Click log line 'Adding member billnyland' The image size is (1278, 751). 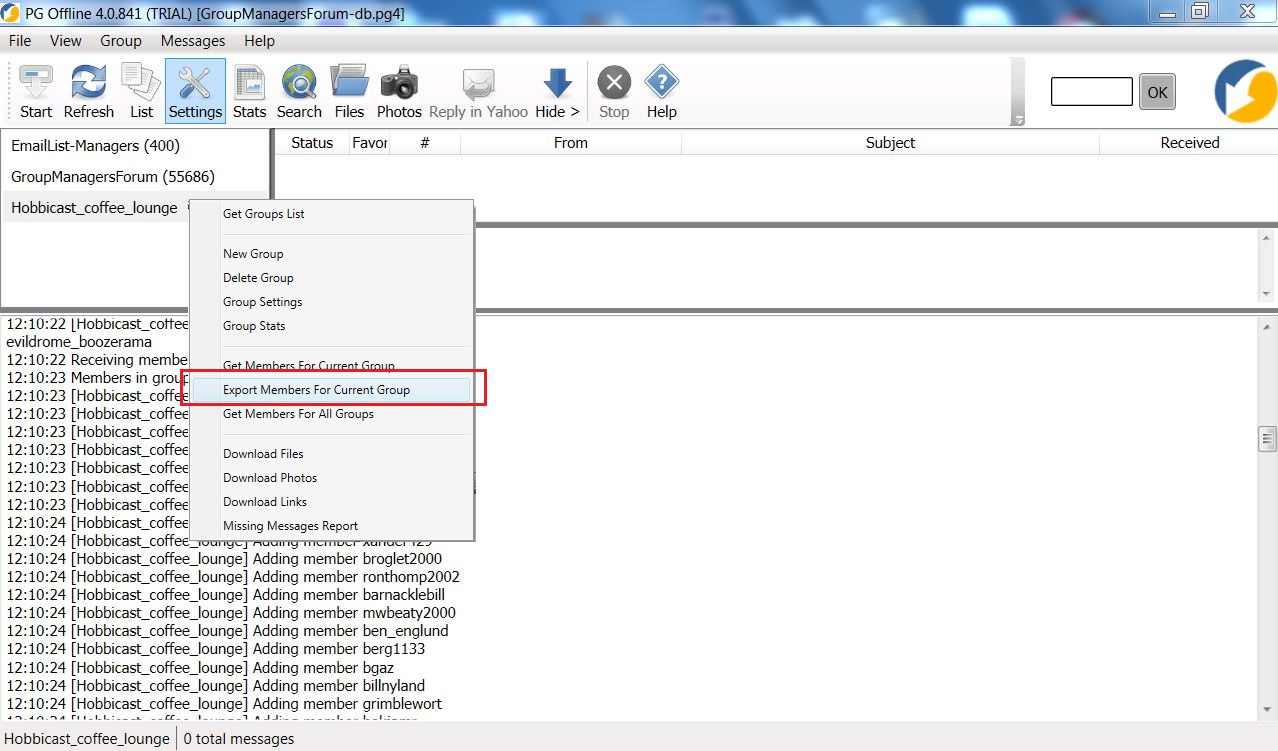click(216, 686)
